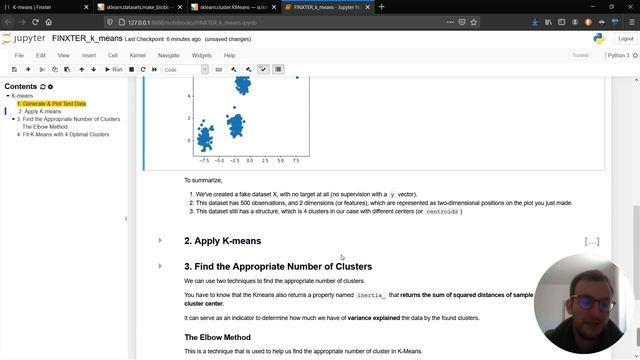Image resolution: width=640 pixels, height=360 pixels.
Task: Jump to '1. Generate & Plot Test Data'
Action: click(51, 104)
